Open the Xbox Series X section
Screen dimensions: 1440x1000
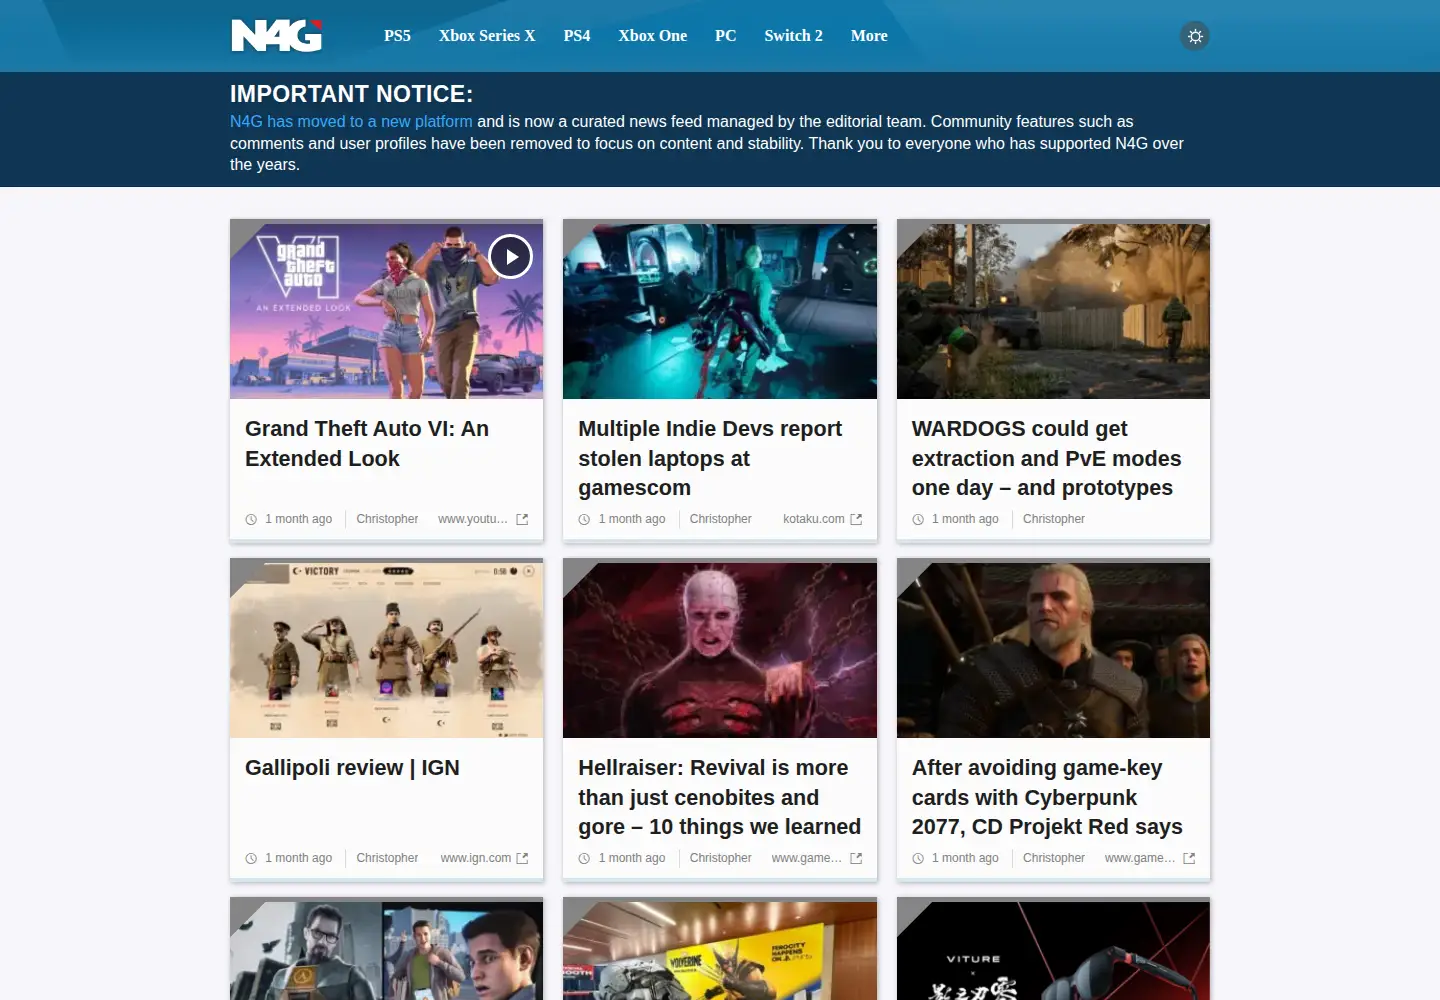pos(487,36)
